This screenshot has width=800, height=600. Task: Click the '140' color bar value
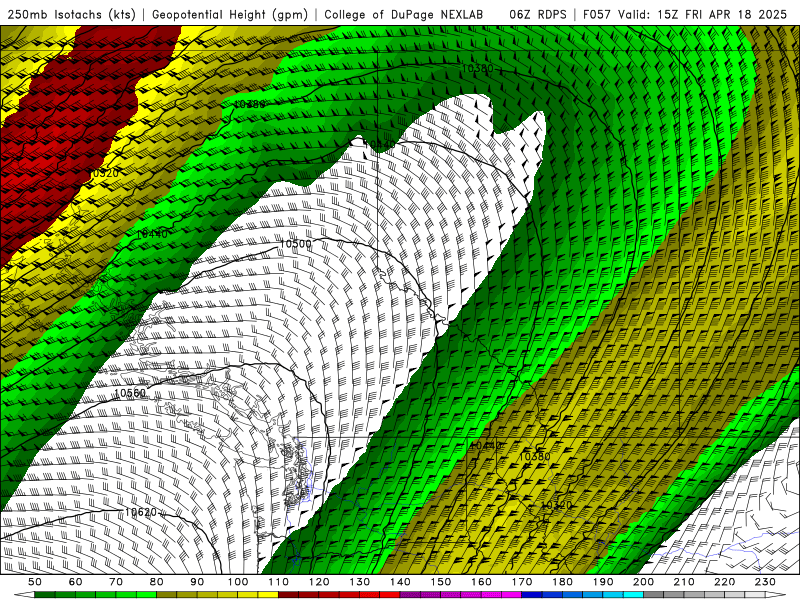pyautogui.click(x=400, y=582)
